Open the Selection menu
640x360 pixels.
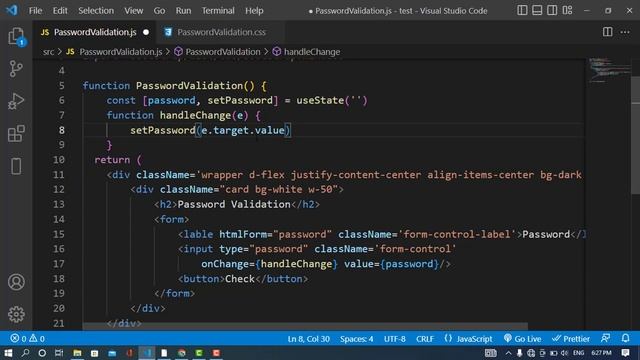click(x=96, y=11)
